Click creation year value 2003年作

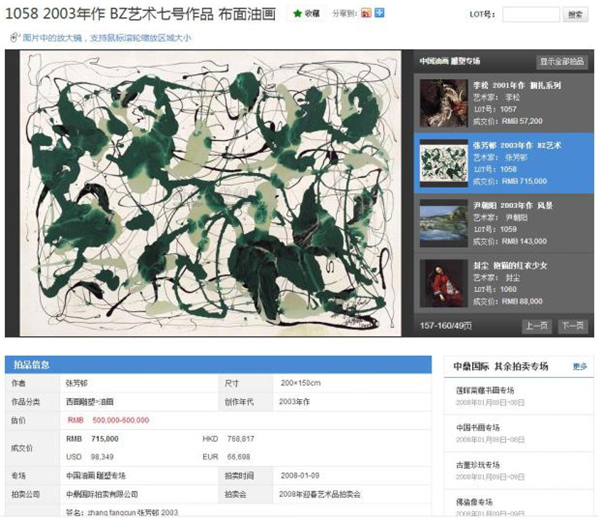295,402
